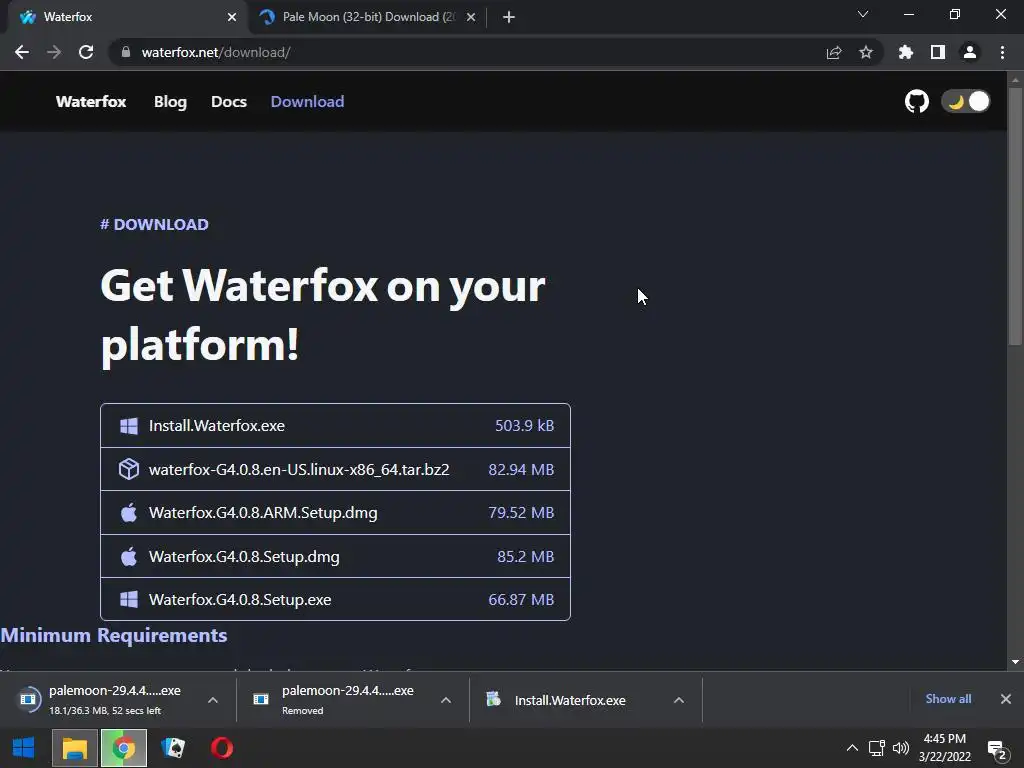Reload the Waterfox download page
This screenshot has width=1024, height=768.
click(x=86, y=52)
